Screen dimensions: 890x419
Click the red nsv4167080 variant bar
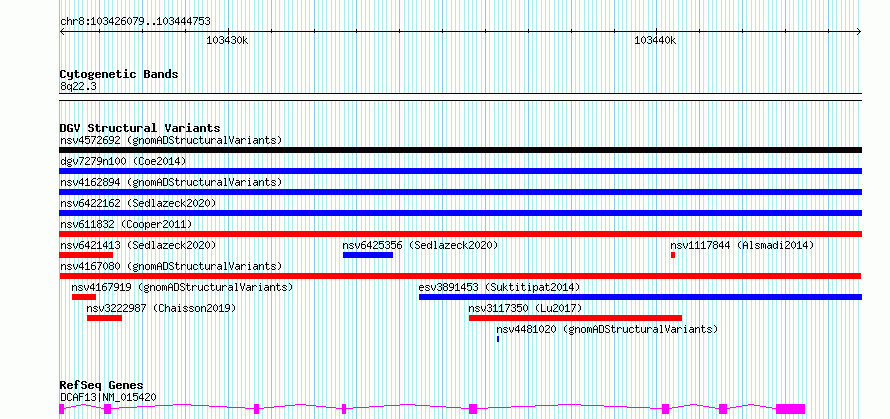point(460,276)
